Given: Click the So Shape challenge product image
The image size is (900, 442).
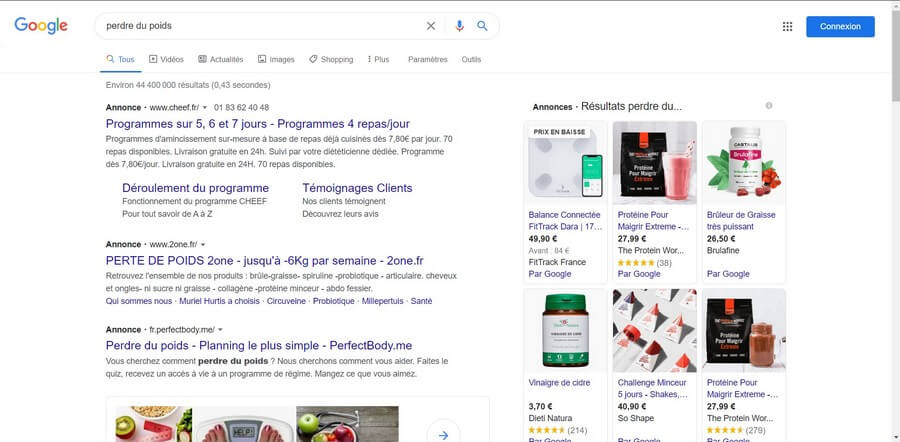Looking at the screenshot, I should (655, 330).
